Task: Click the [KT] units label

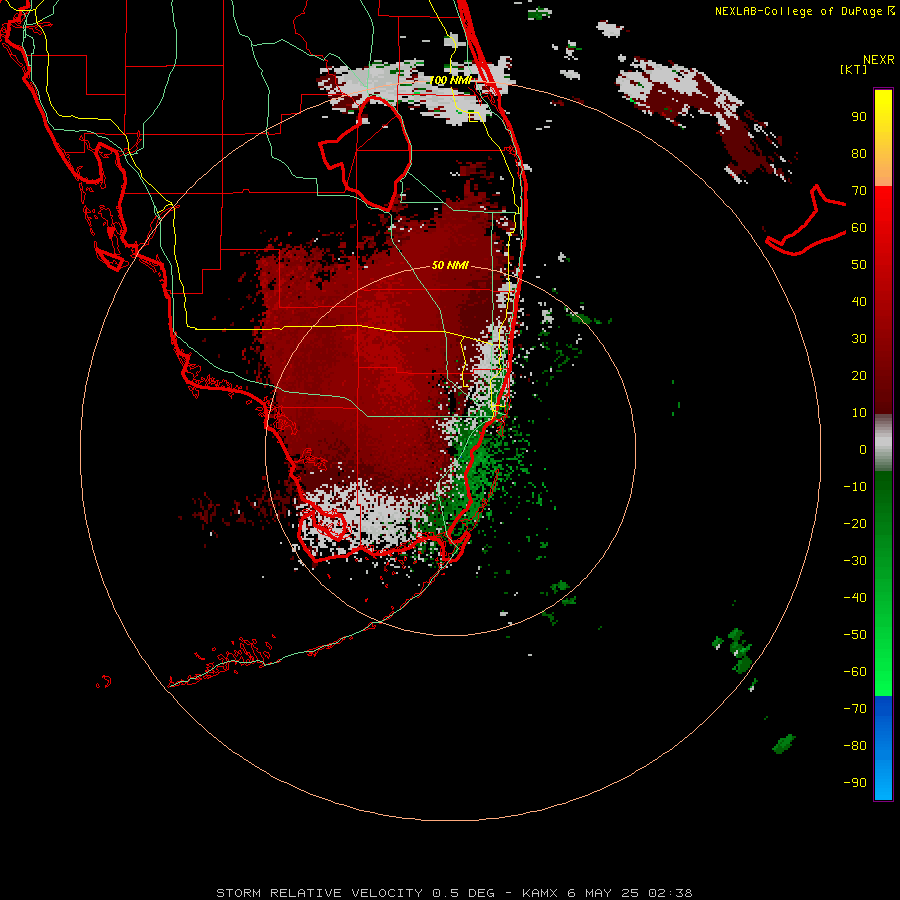Action: tap(853, 69)
